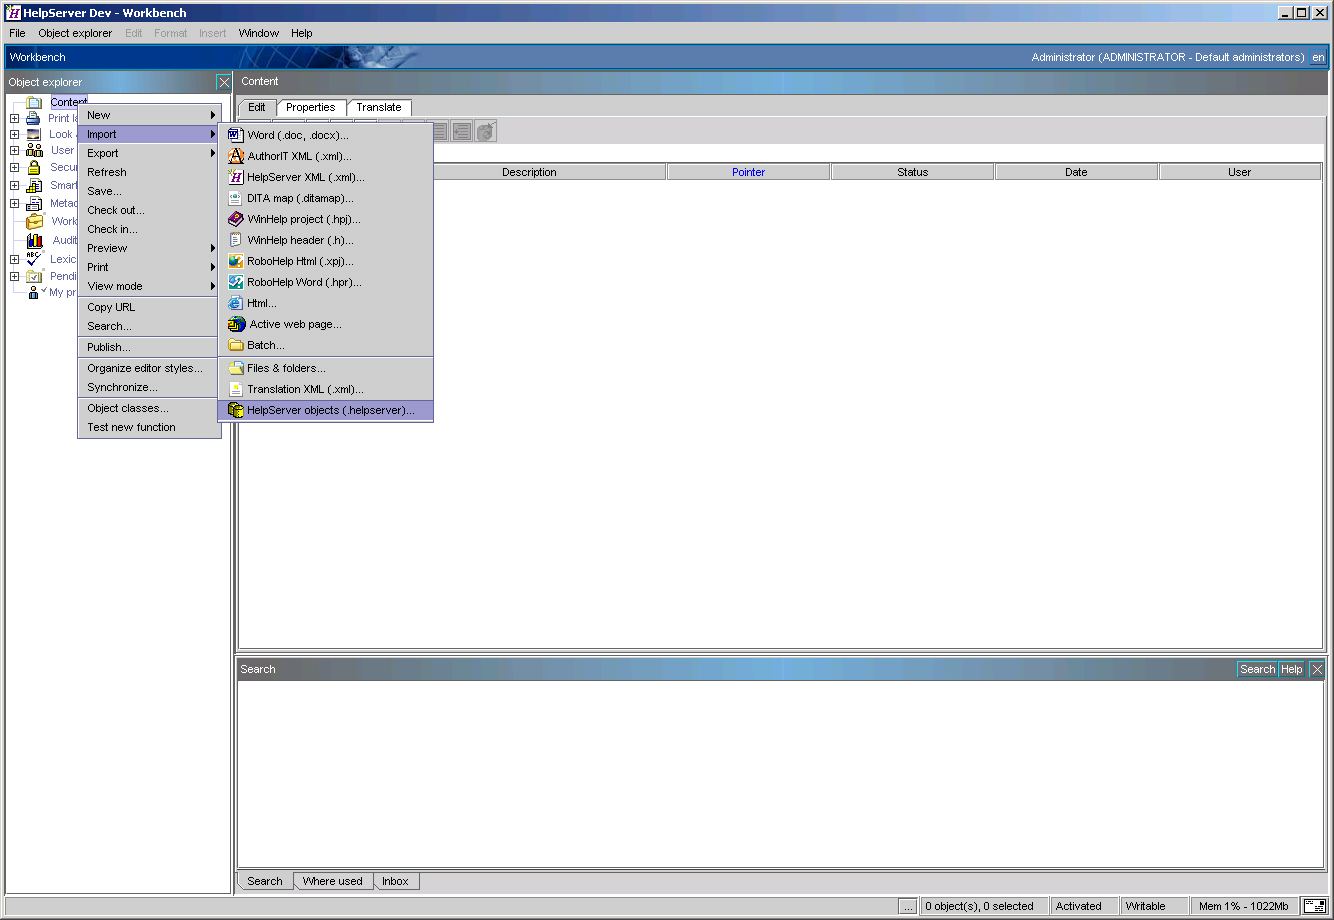
Task: Select Save... in context menu
Action: point(149,191)
